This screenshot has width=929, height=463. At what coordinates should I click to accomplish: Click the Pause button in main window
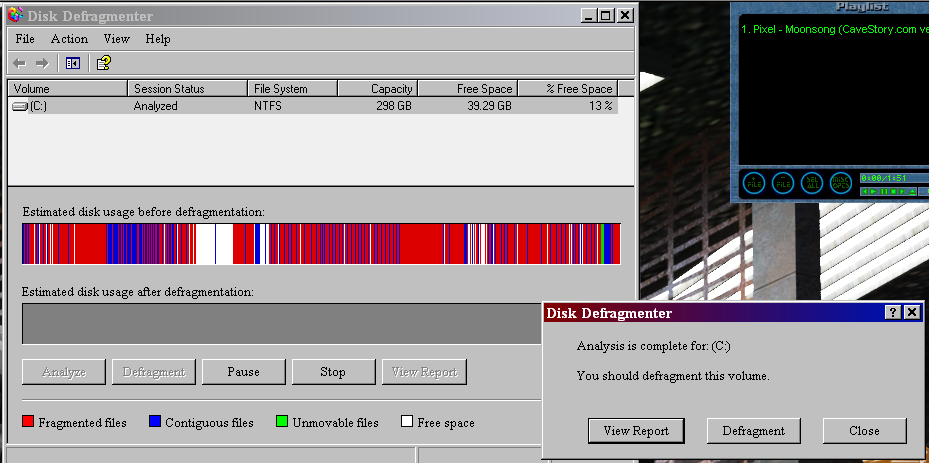coord(244,372)
